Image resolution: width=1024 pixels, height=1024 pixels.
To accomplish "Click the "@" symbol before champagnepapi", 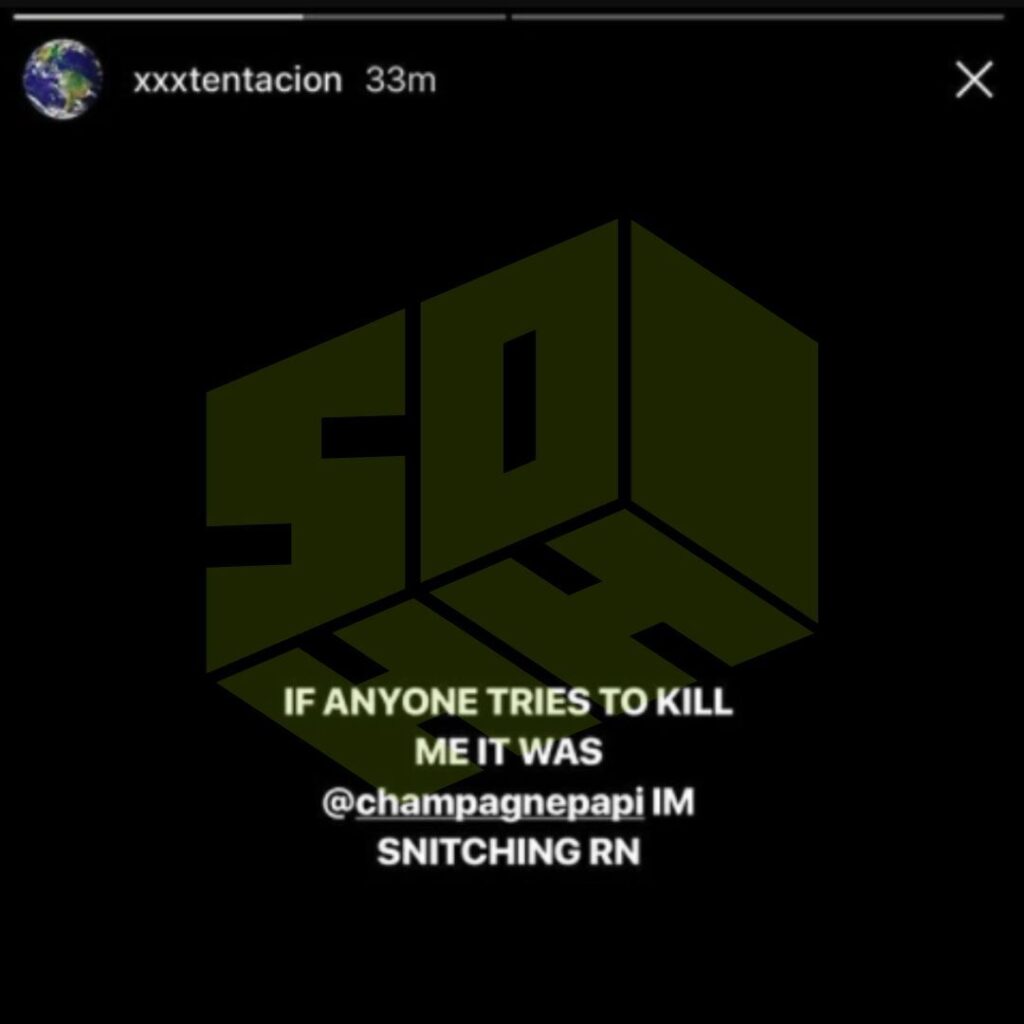I will pos(338,803).
